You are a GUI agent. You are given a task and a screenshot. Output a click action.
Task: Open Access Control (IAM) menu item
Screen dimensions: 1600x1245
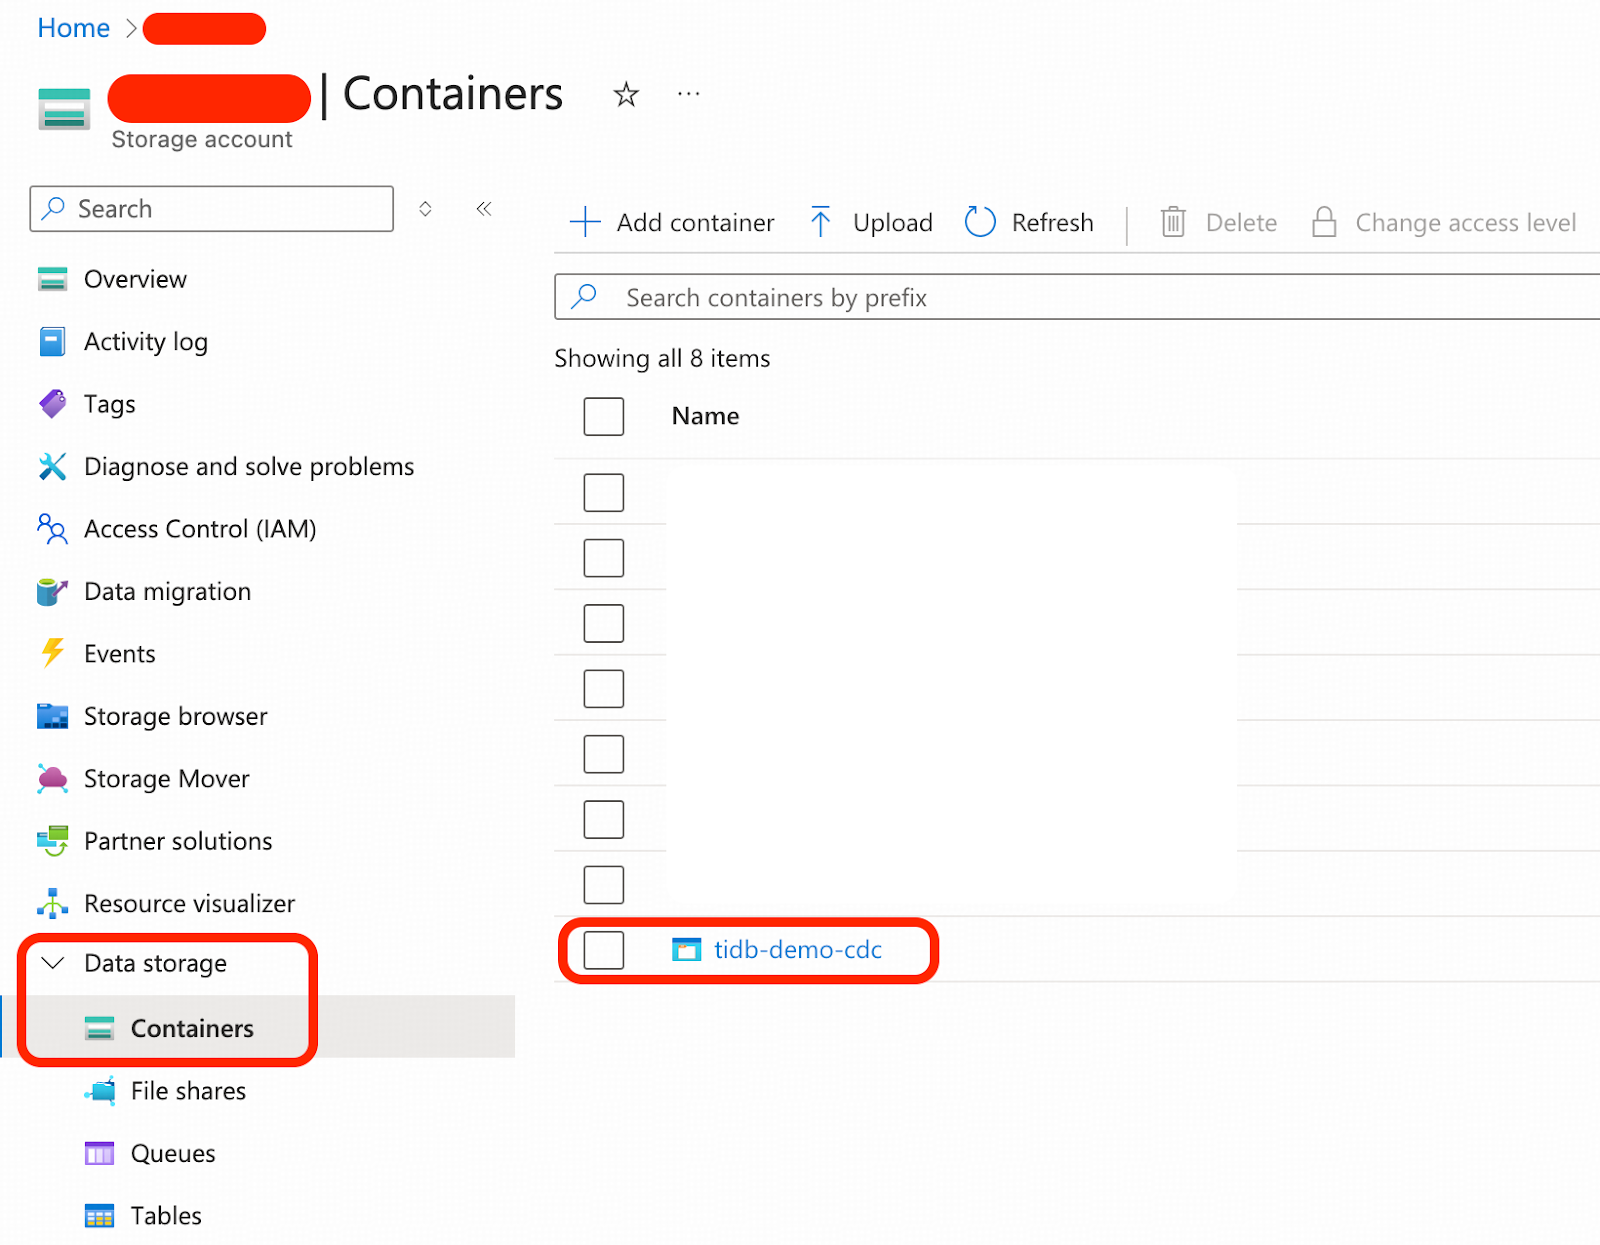[x=200, y=529]
